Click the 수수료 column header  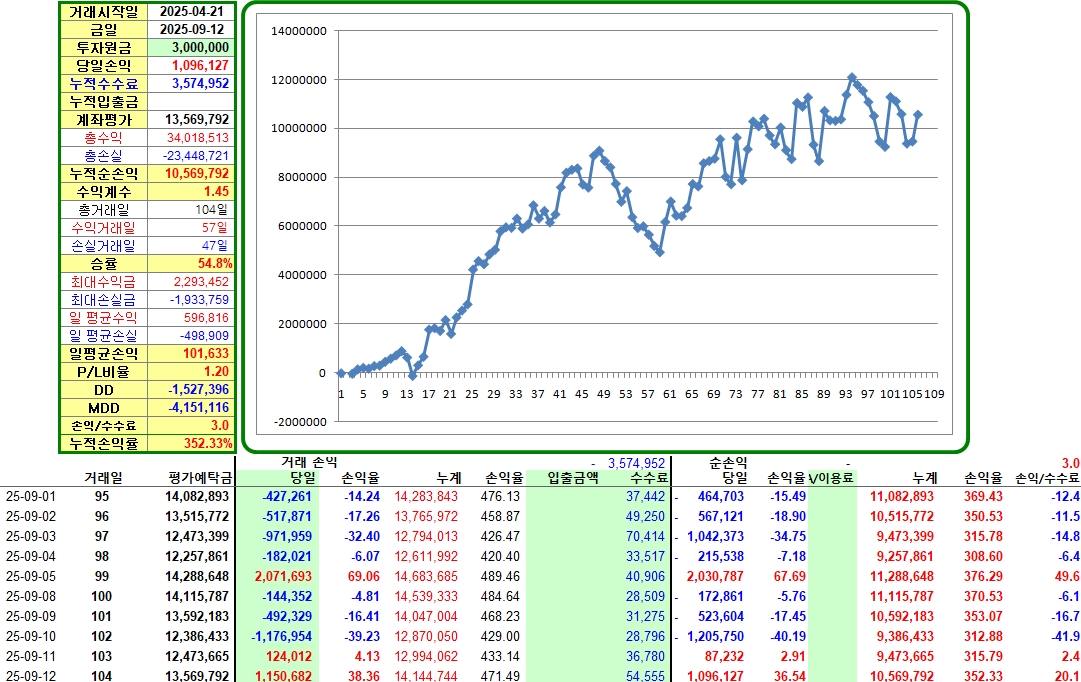click(x=649, y=478)
